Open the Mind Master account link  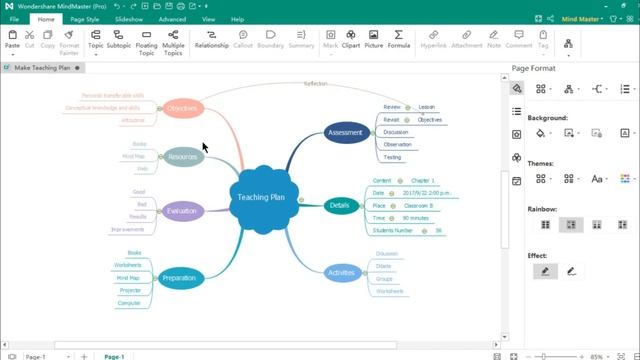point(582,19)
